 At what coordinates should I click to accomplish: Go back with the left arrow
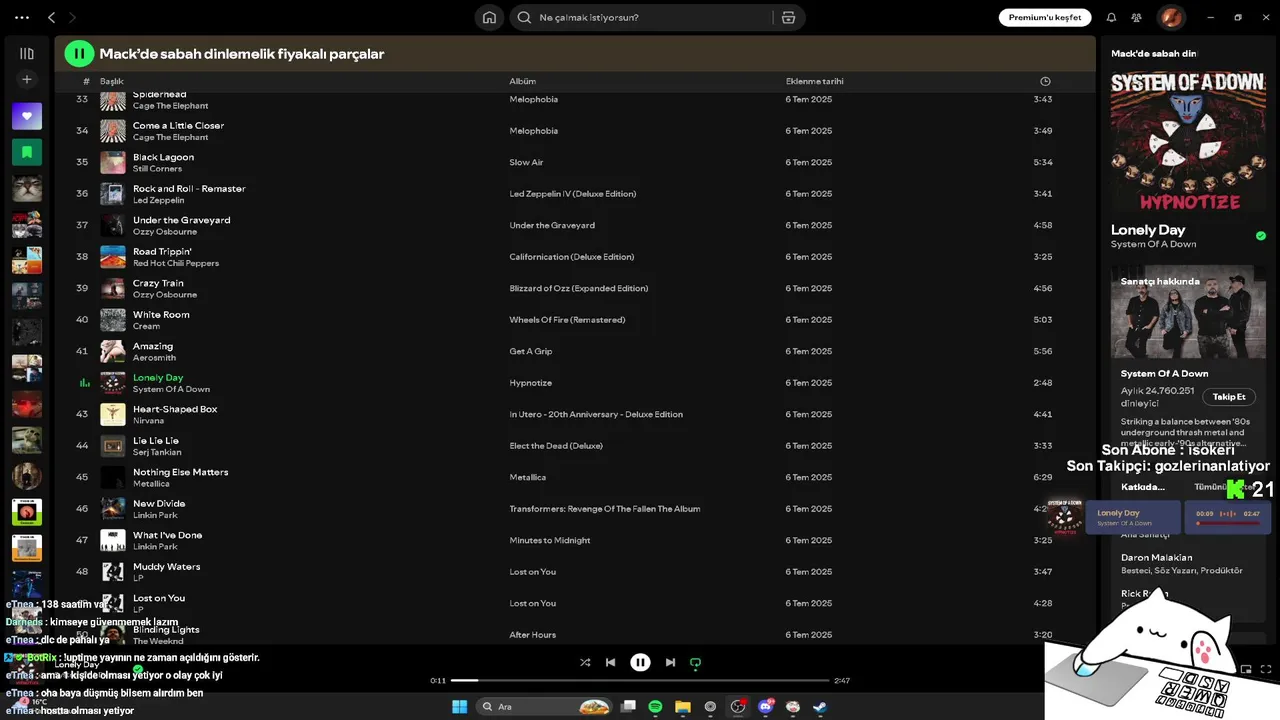tap(52, 17)
